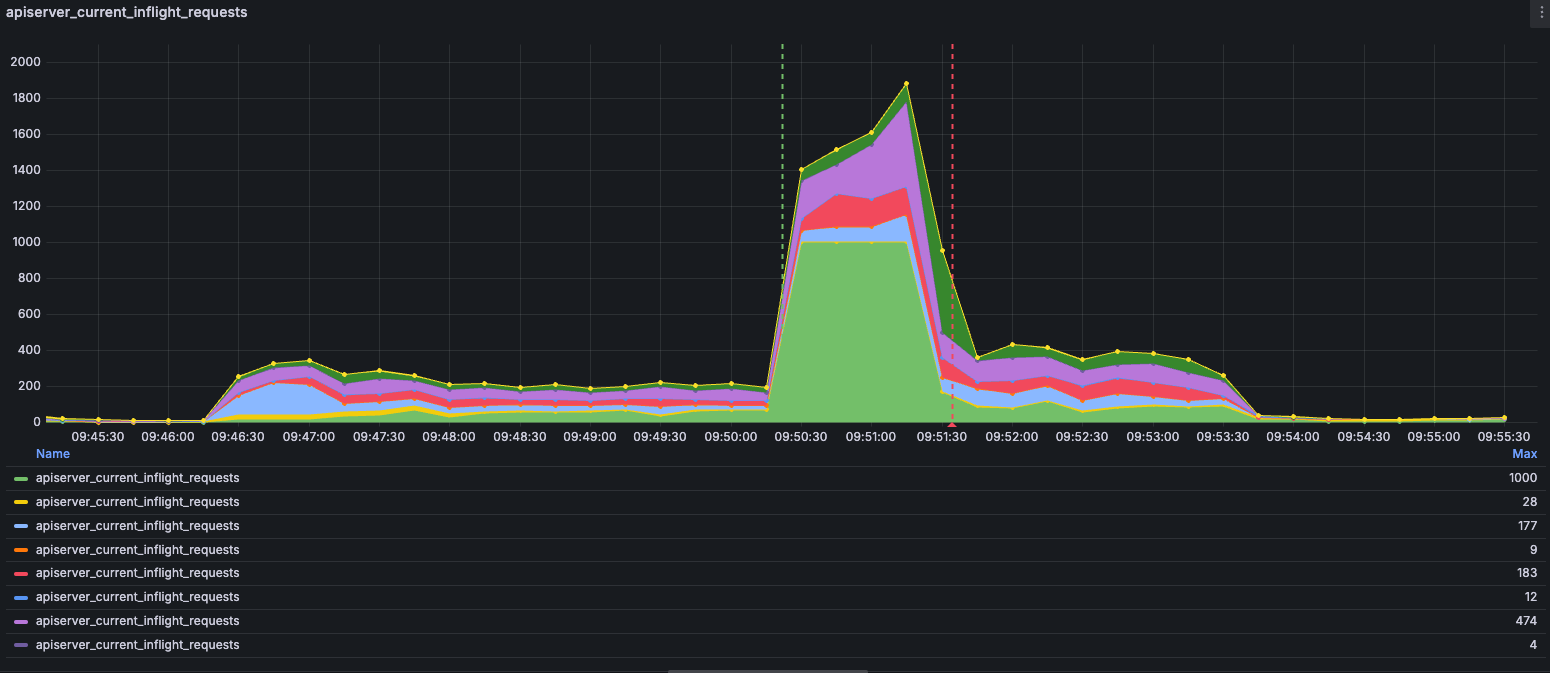
Task: Click the purple series color indicator (Max 474)
Action: [x=21, y=621]
